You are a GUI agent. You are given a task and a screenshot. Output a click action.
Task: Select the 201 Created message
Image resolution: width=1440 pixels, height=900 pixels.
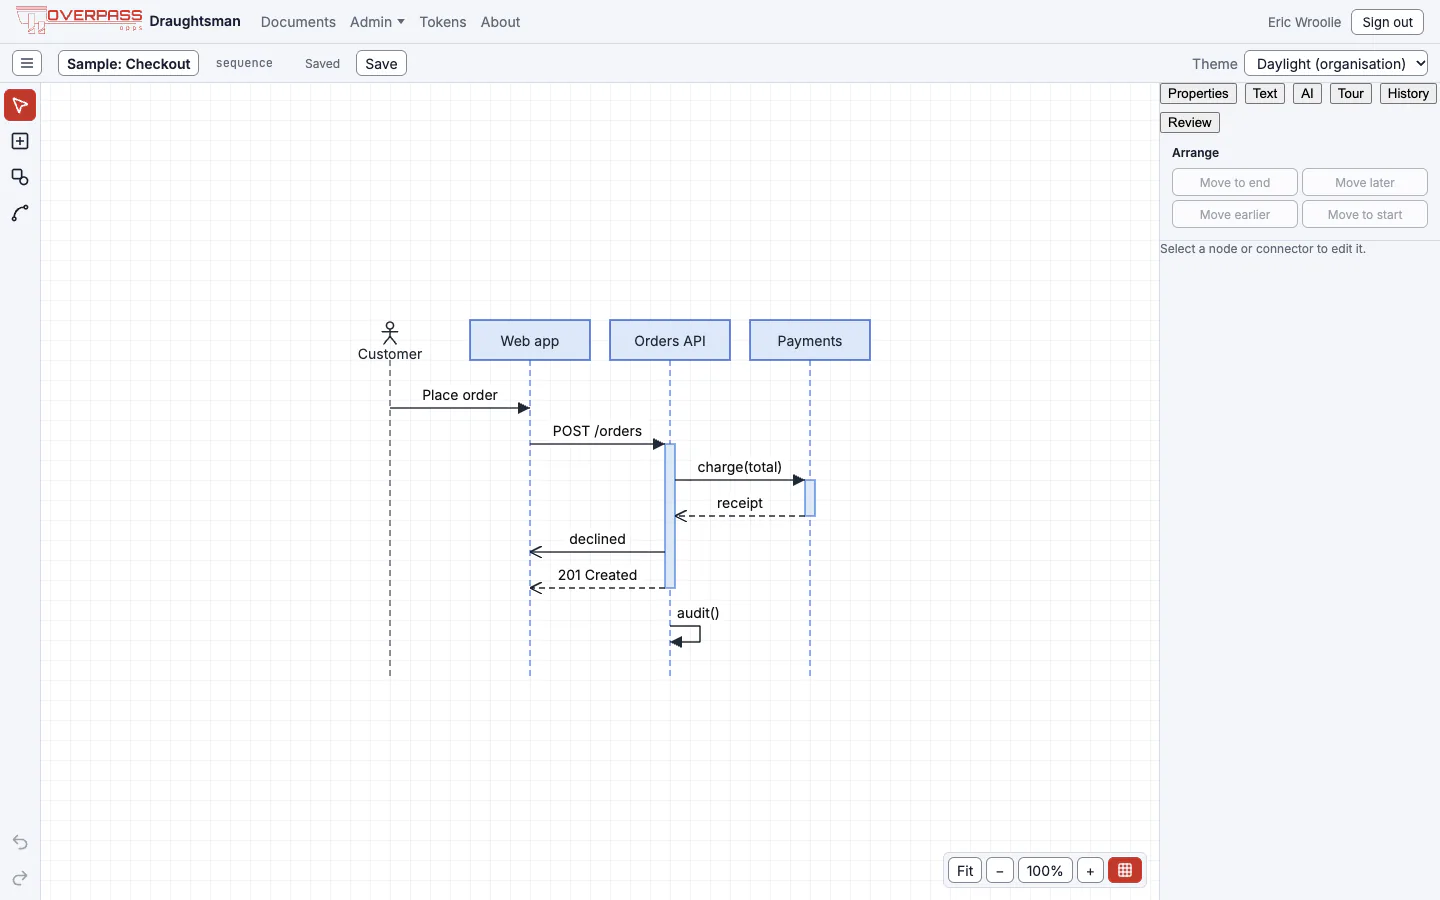597,575
